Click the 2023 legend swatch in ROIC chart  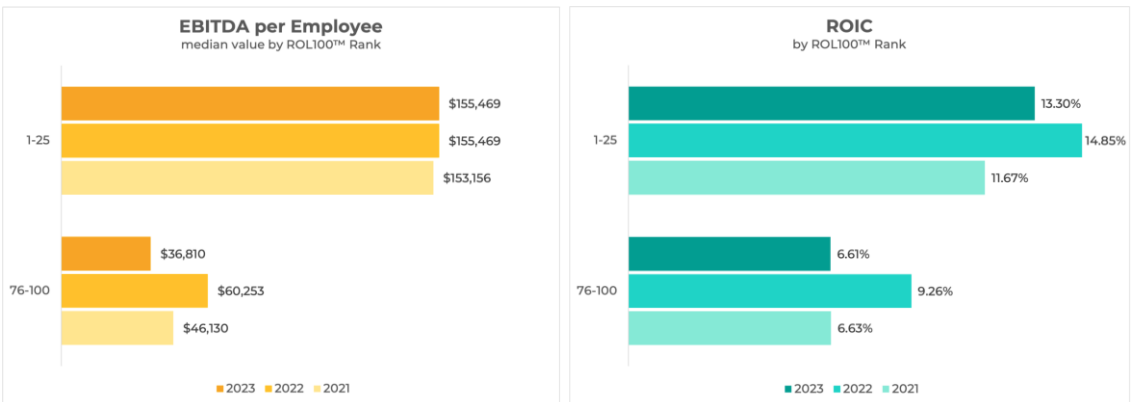[x=788, y=389]
